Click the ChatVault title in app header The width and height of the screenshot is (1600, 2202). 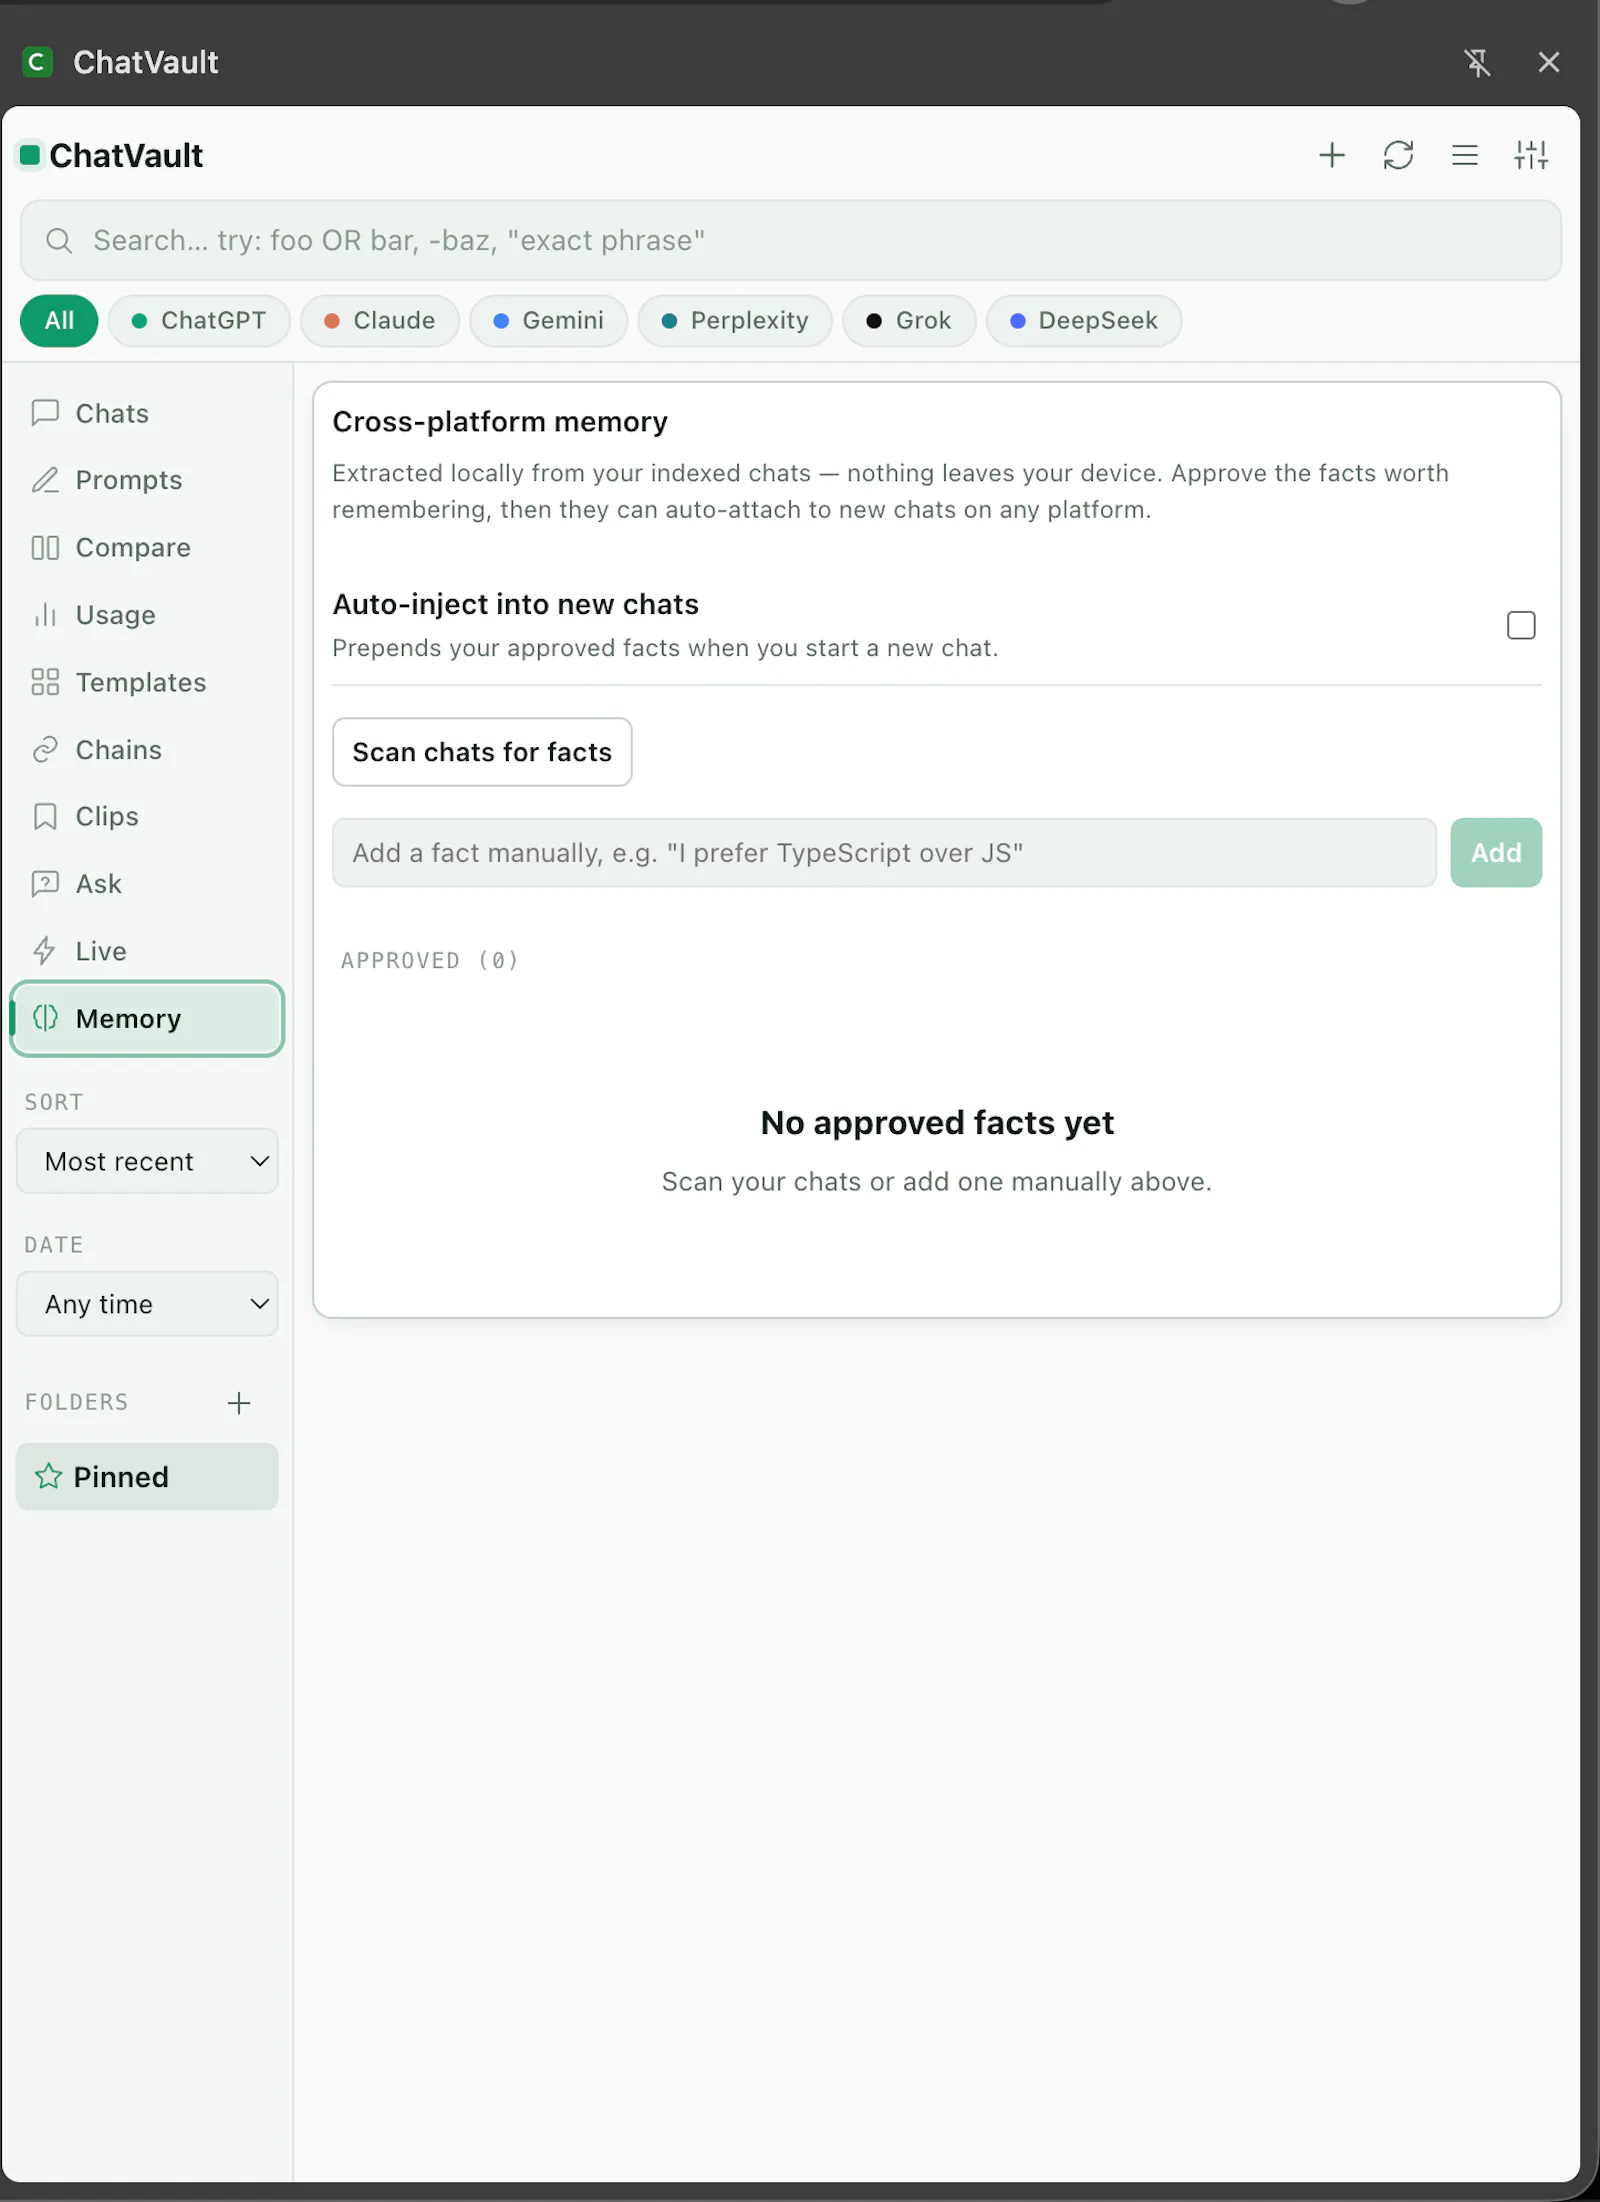point(126,156)
